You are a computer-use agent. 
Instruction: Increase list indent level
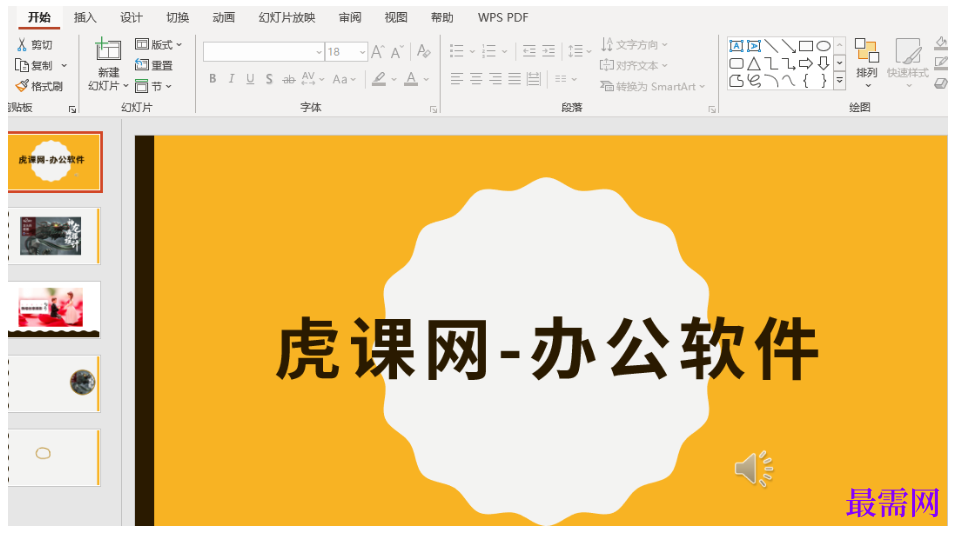click(549, 51)
